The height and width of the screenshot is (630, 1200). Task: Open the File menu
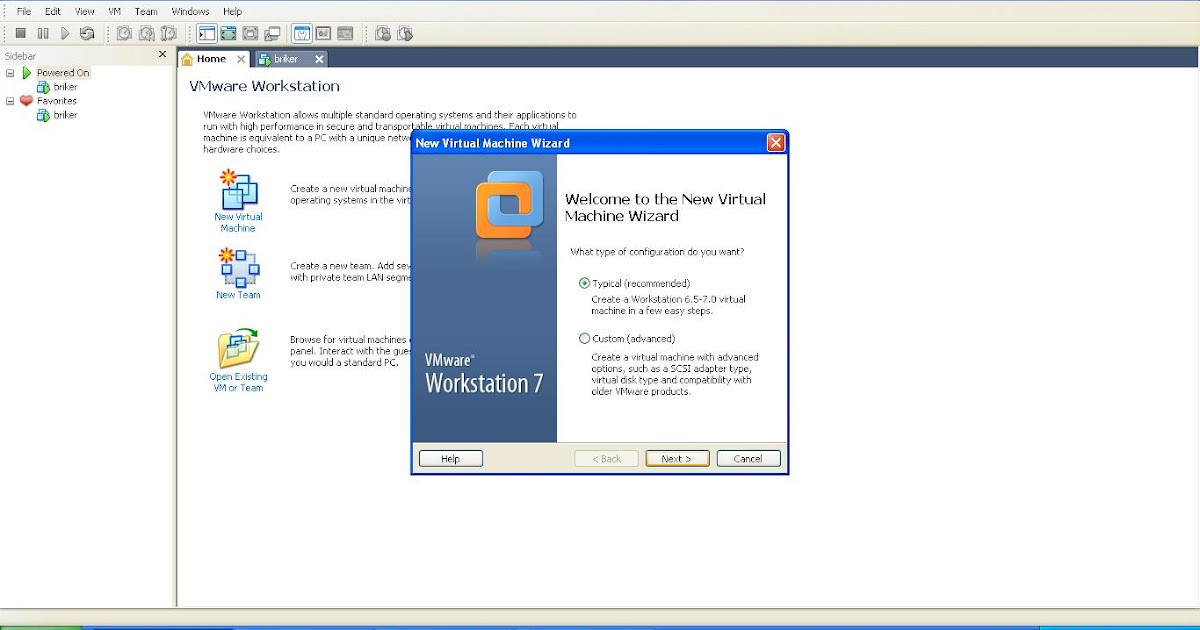(24, 11)
